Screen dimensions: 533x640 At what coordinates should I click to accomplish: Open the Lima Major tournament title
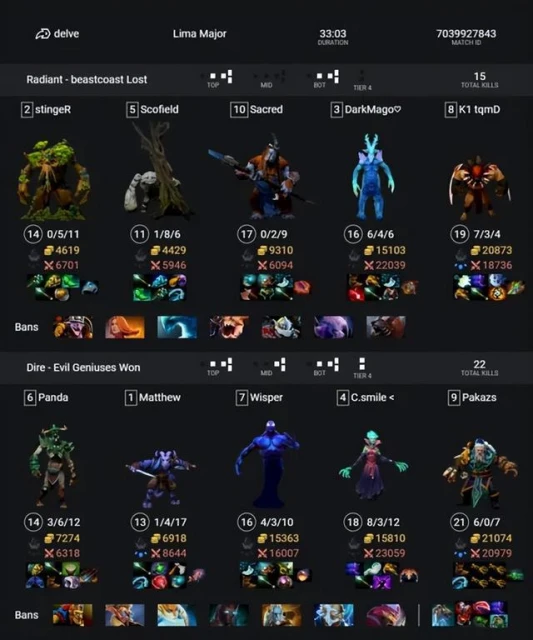point(200,34)
